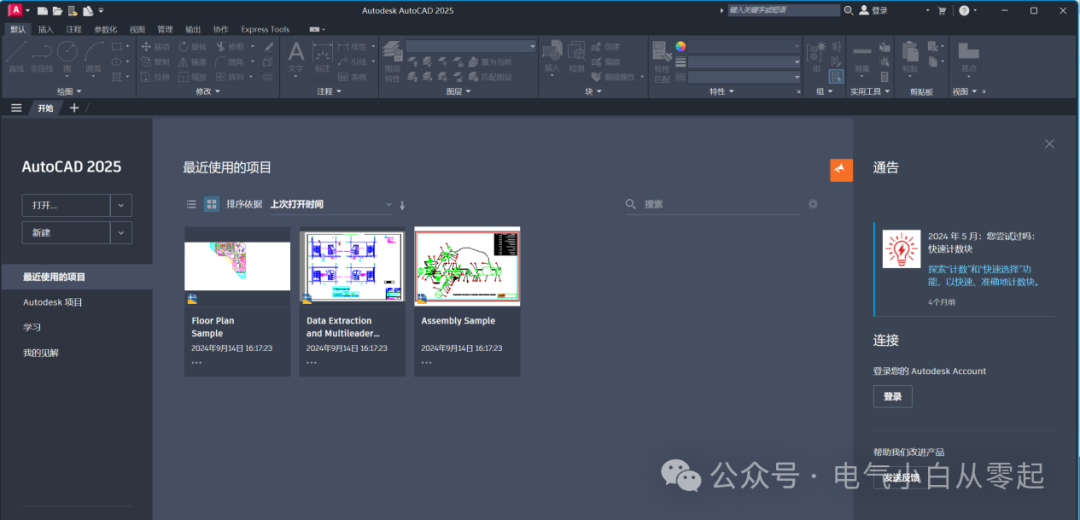Open Layer Properties in the Layers panel
The width and height of the screenshot is (1080, 520).
coord(392,61)
